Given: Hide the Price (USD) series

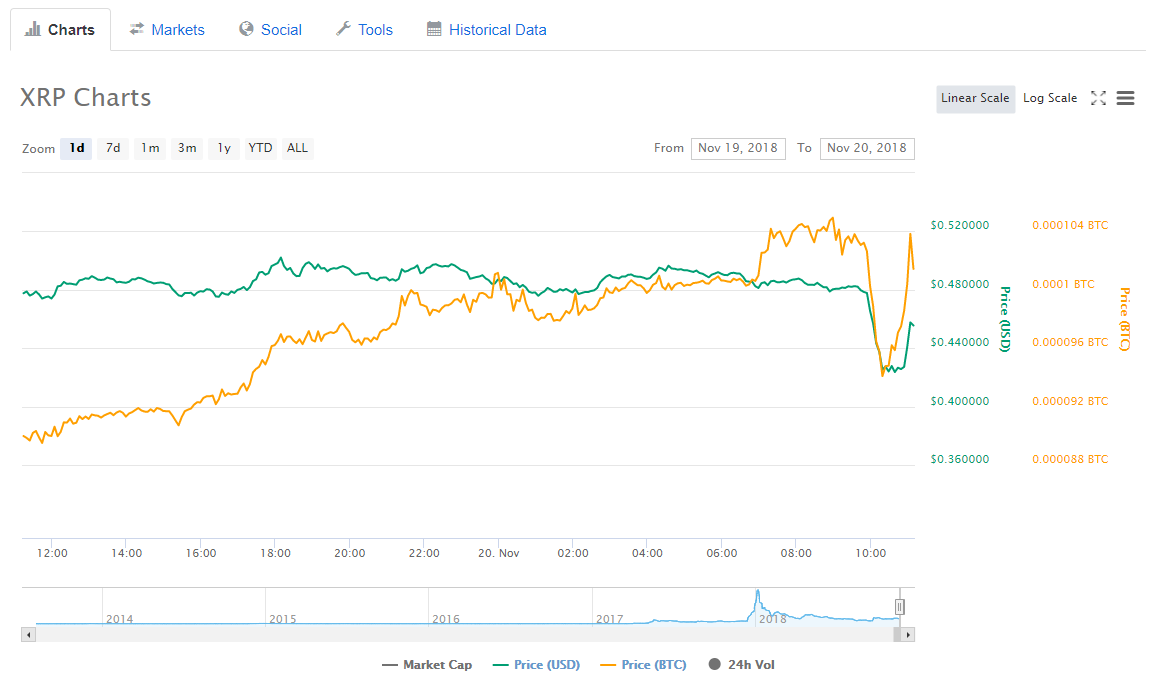Looking at the screenshot, I should [x=539, y=665].
